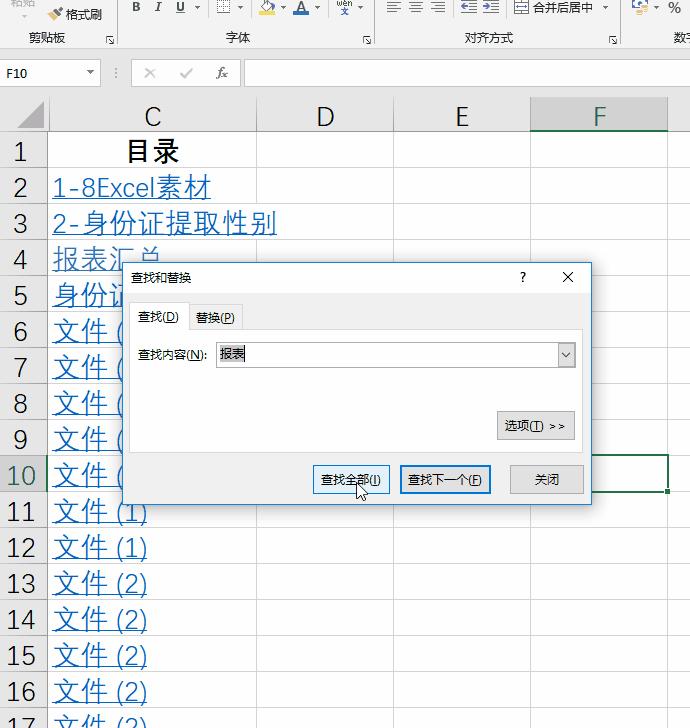The height and width of the screenshot is (728, 690).
Task: Click the cancel X in formula bar
Action: pos(150,73)
